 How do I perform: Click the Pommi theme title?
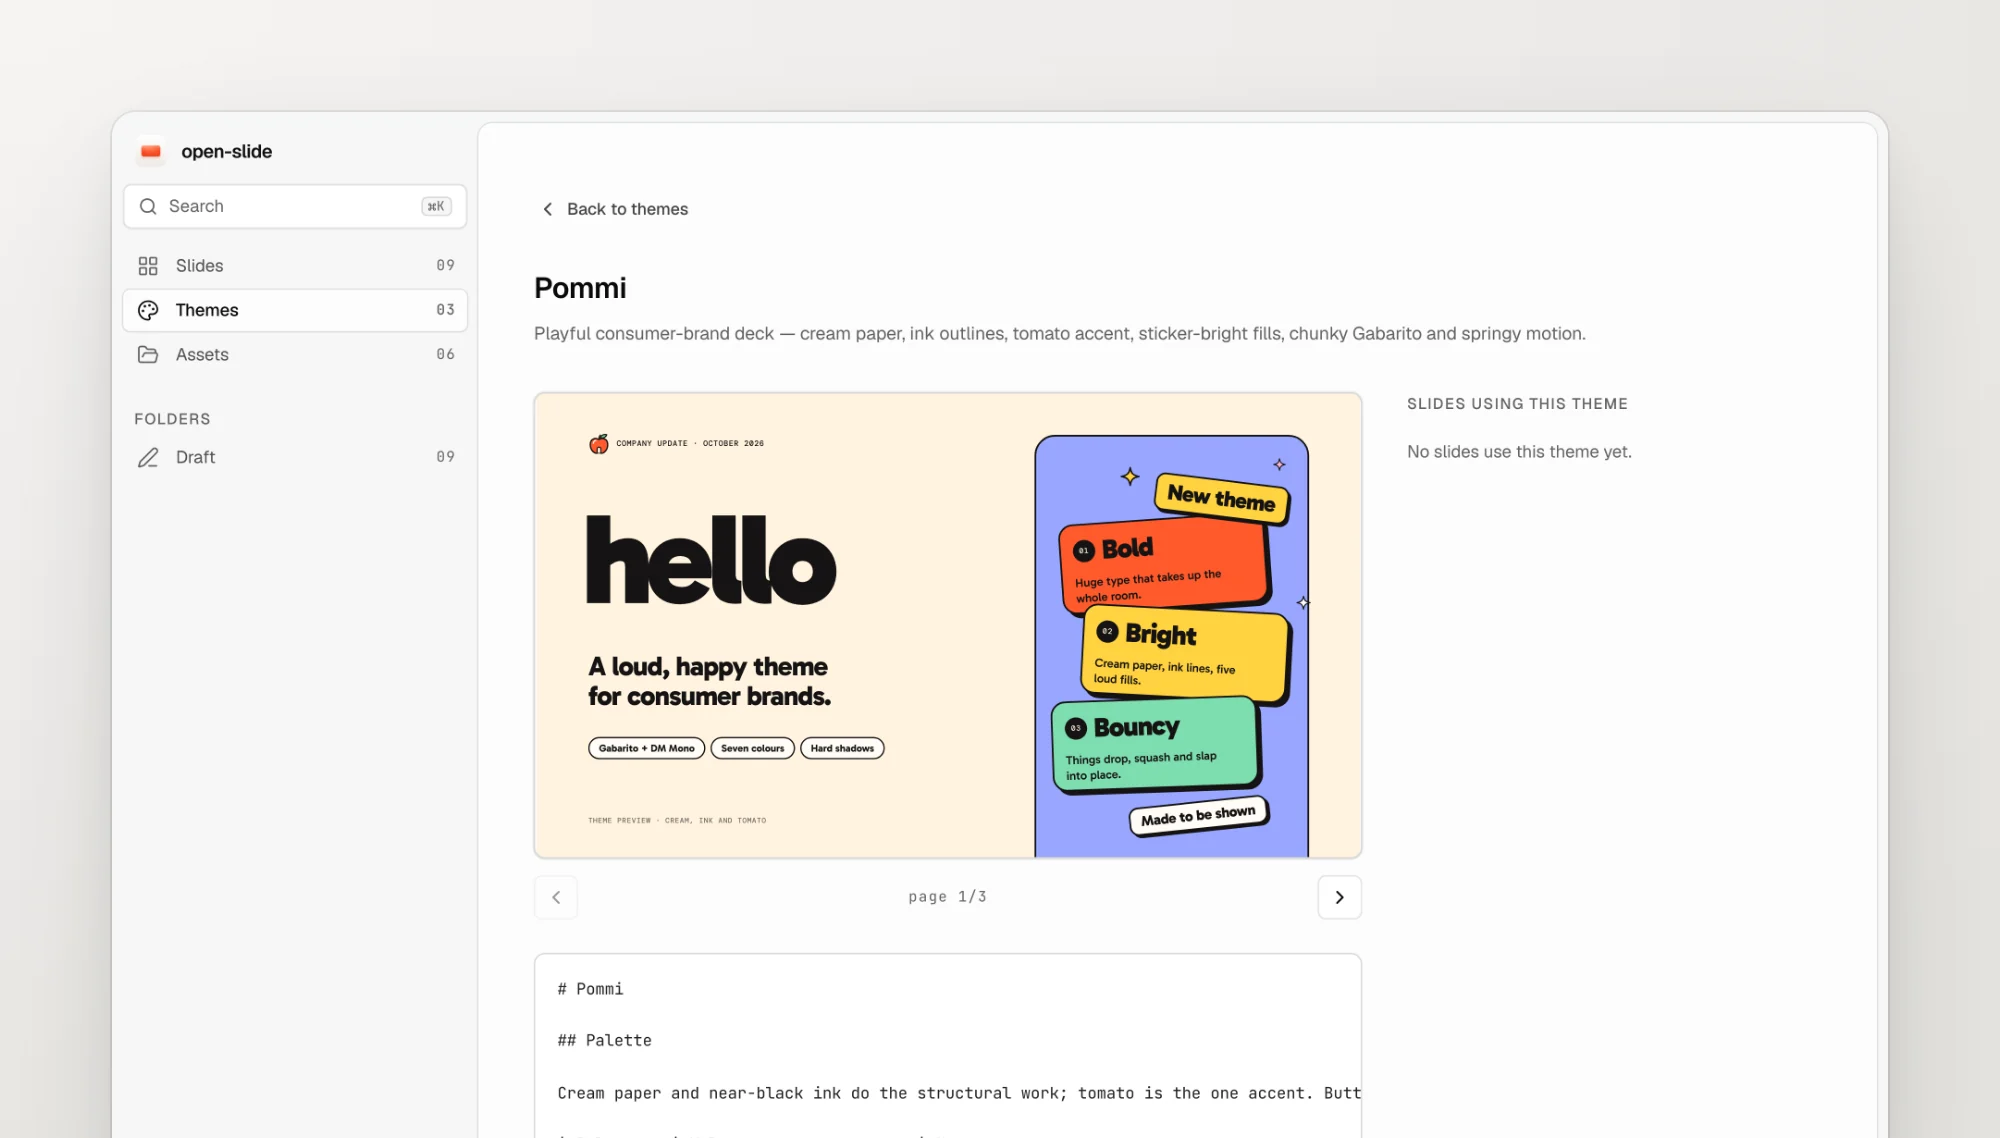point(580,288)
